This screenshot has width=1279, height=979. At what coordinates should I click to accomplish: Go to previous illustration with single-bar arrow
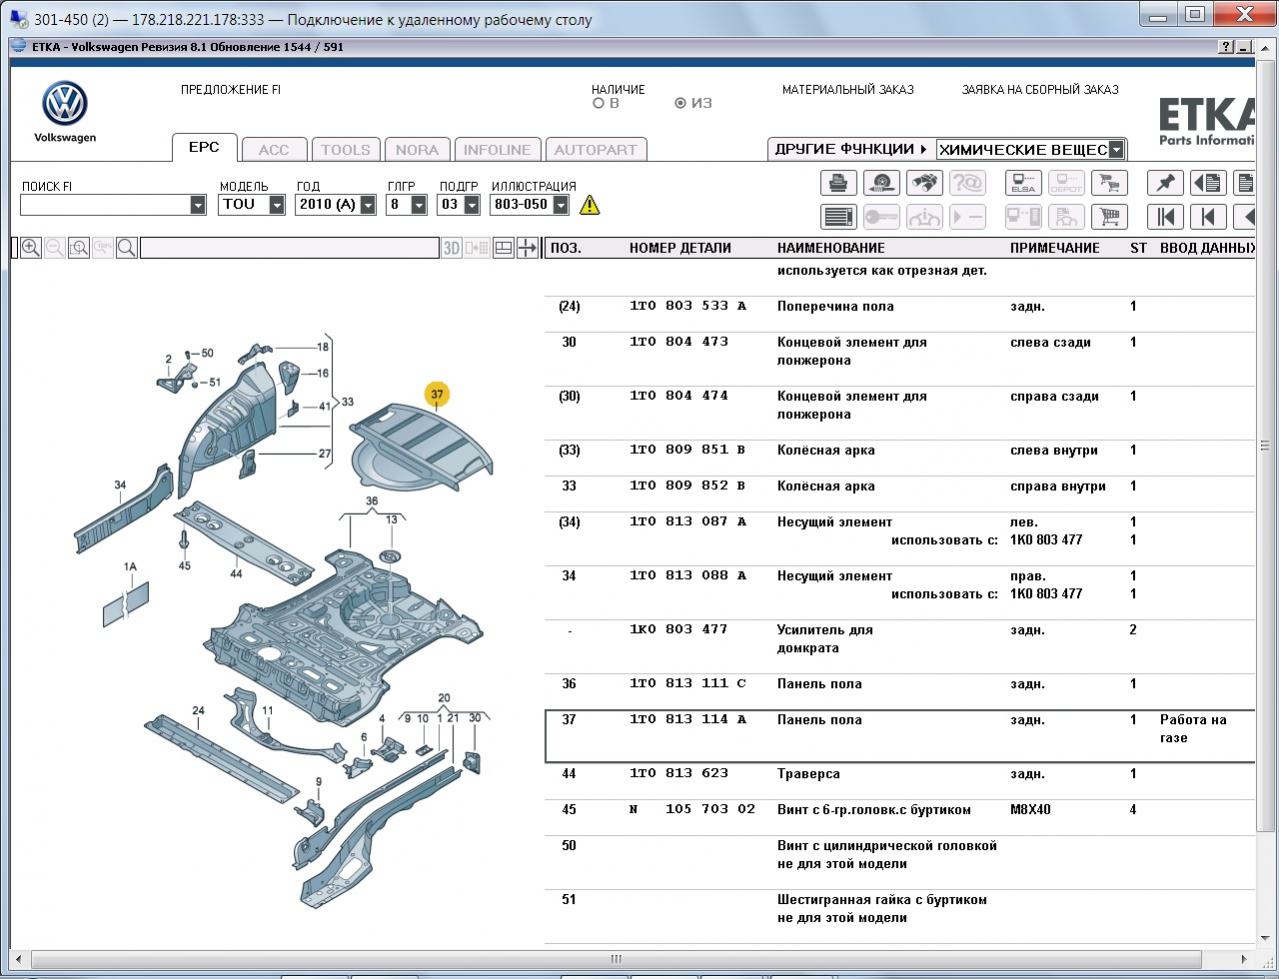pyautogui.click(x=1208, y=217)
